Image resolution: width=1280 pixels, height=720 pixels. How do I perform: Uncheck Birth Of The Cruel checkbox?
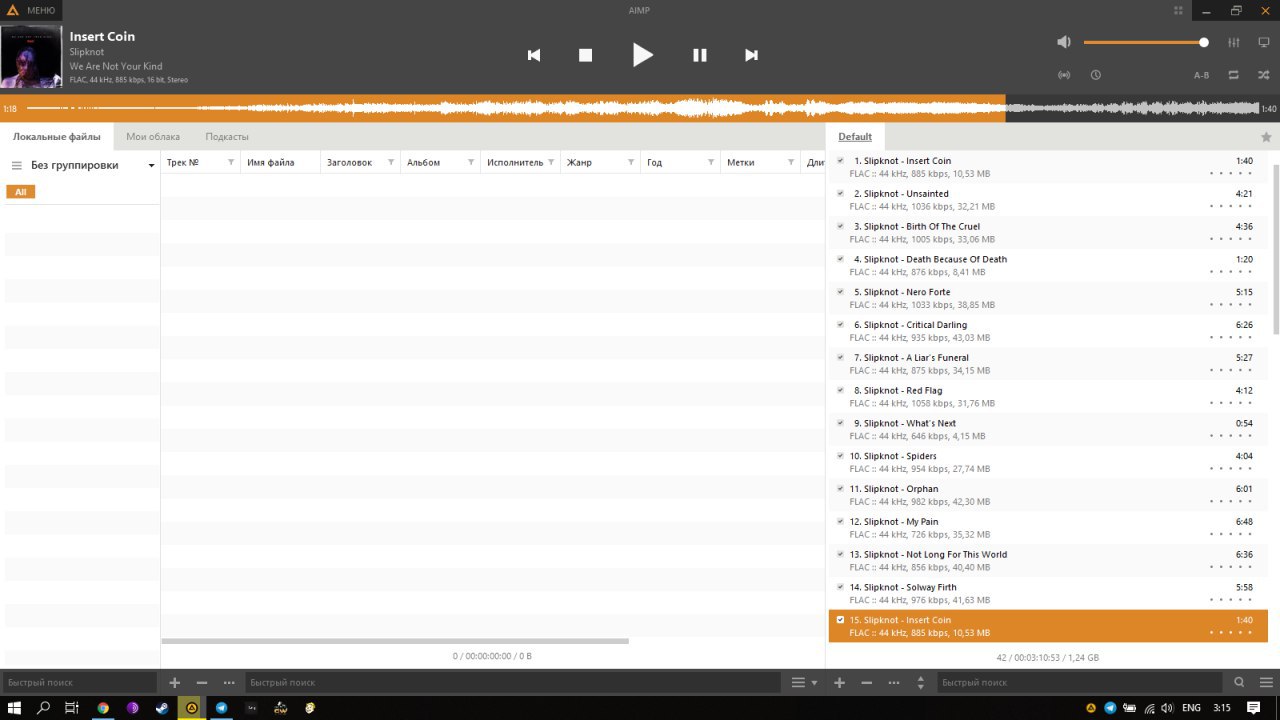point(840,226)
